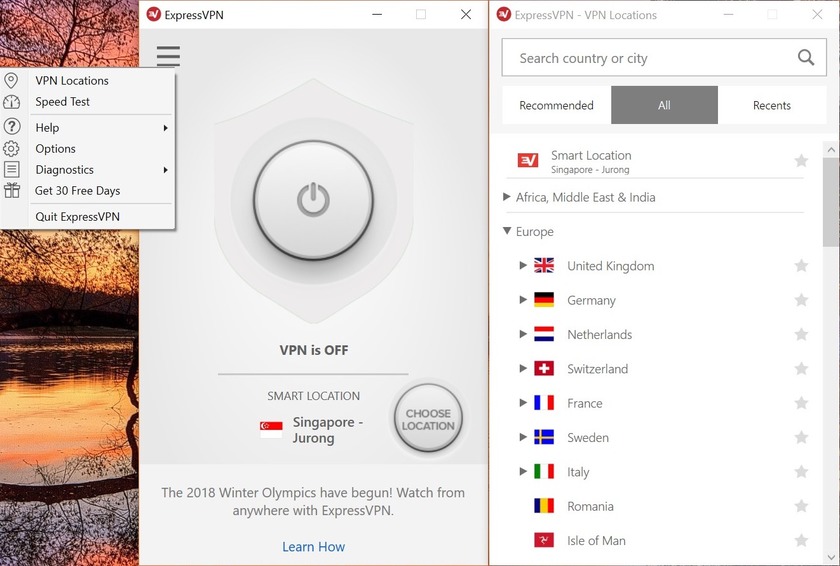The height and width of the screenshot is (566, 840).
Task: Toggle the favorite star for Germany
Action: click(801, 300)
